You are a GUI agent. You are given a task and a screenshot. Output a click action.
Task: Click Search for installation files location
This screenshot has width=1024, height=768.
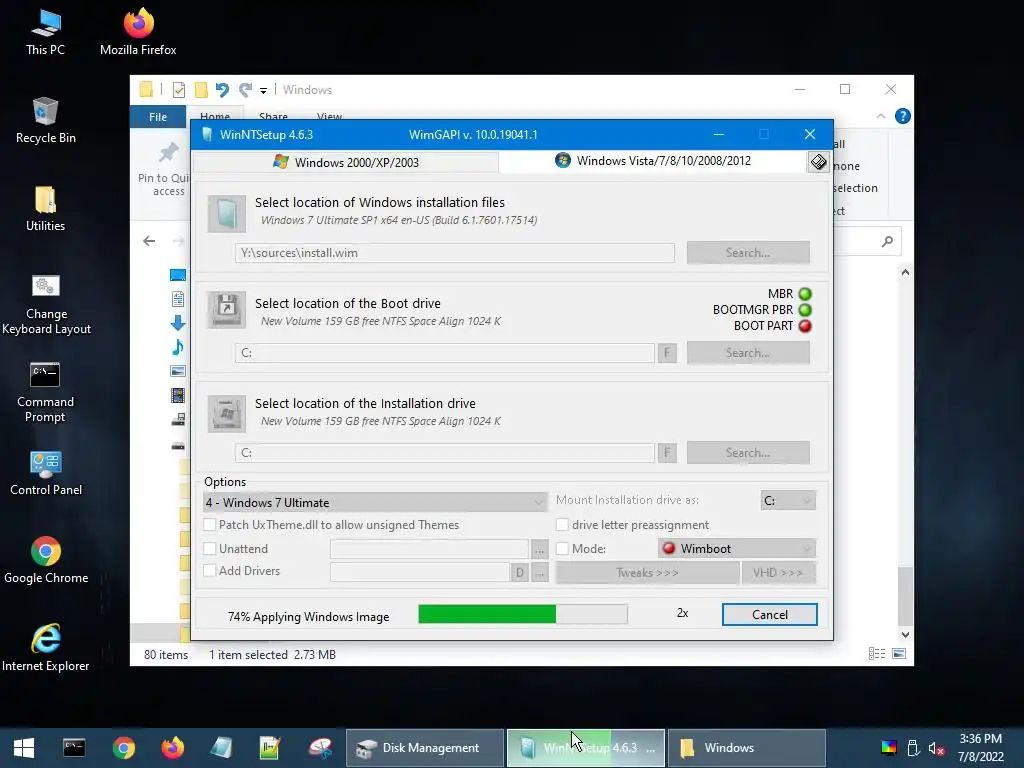[x=748, y=253]
